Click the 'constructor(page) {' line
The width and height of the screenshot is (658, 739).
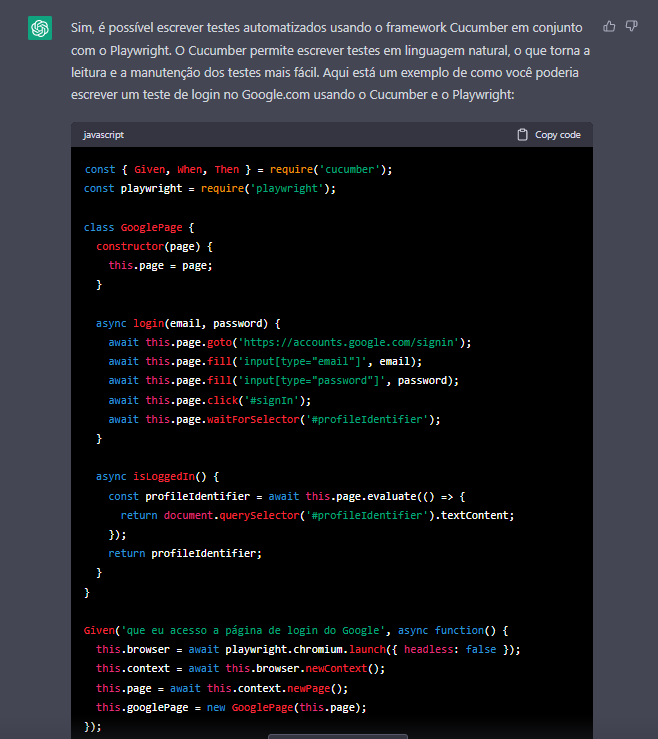(155, 246)
